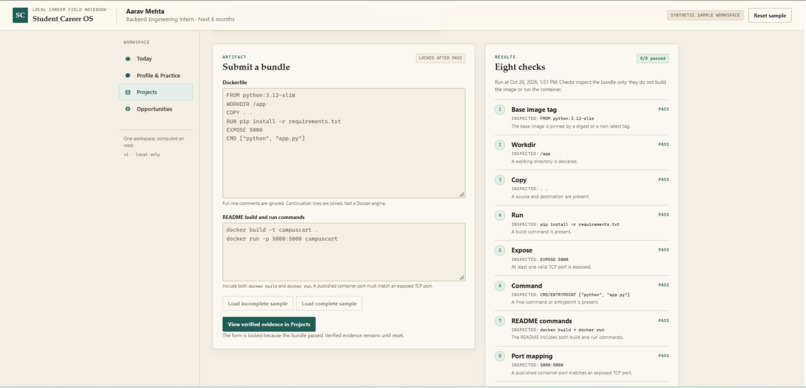This screenshot has height=388, width=806.
Task: Click the 'v1 - local only' label
Action: pos(141,154)
